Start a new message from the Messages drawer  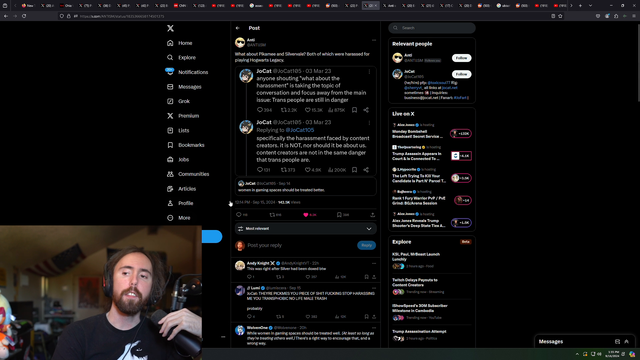coord(617,342)
